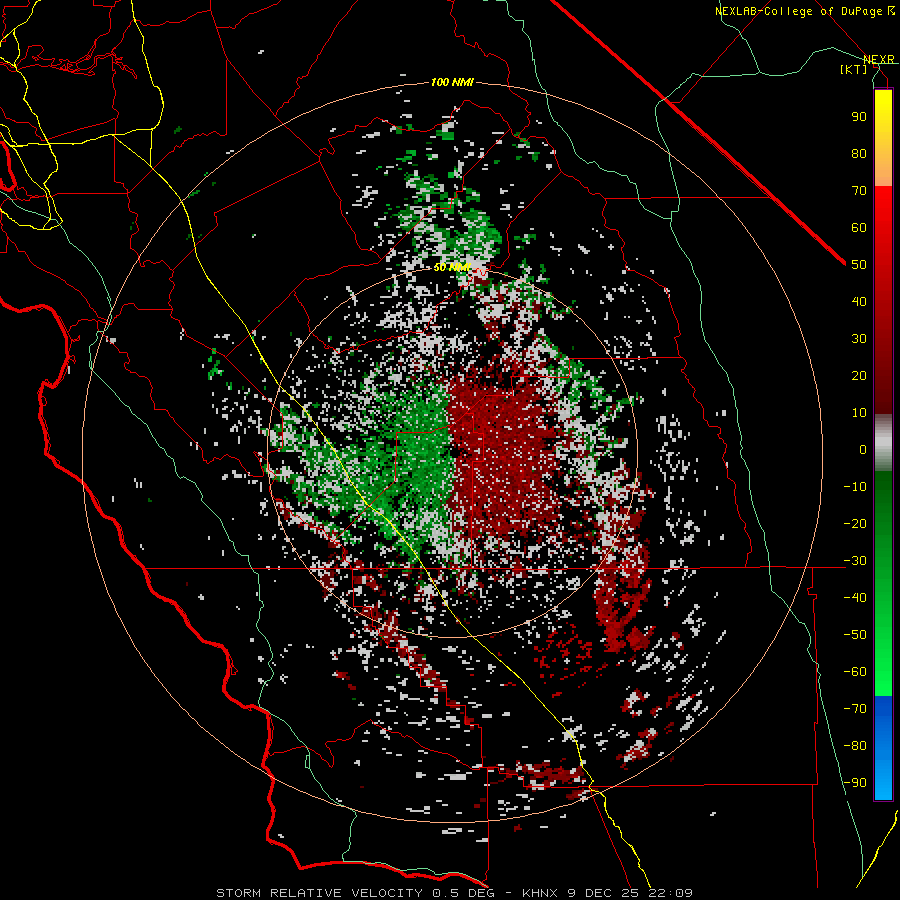Screen dimensions: 900x900
Task: Select the 70 value on velocity scale
Action: coord(859,191)
